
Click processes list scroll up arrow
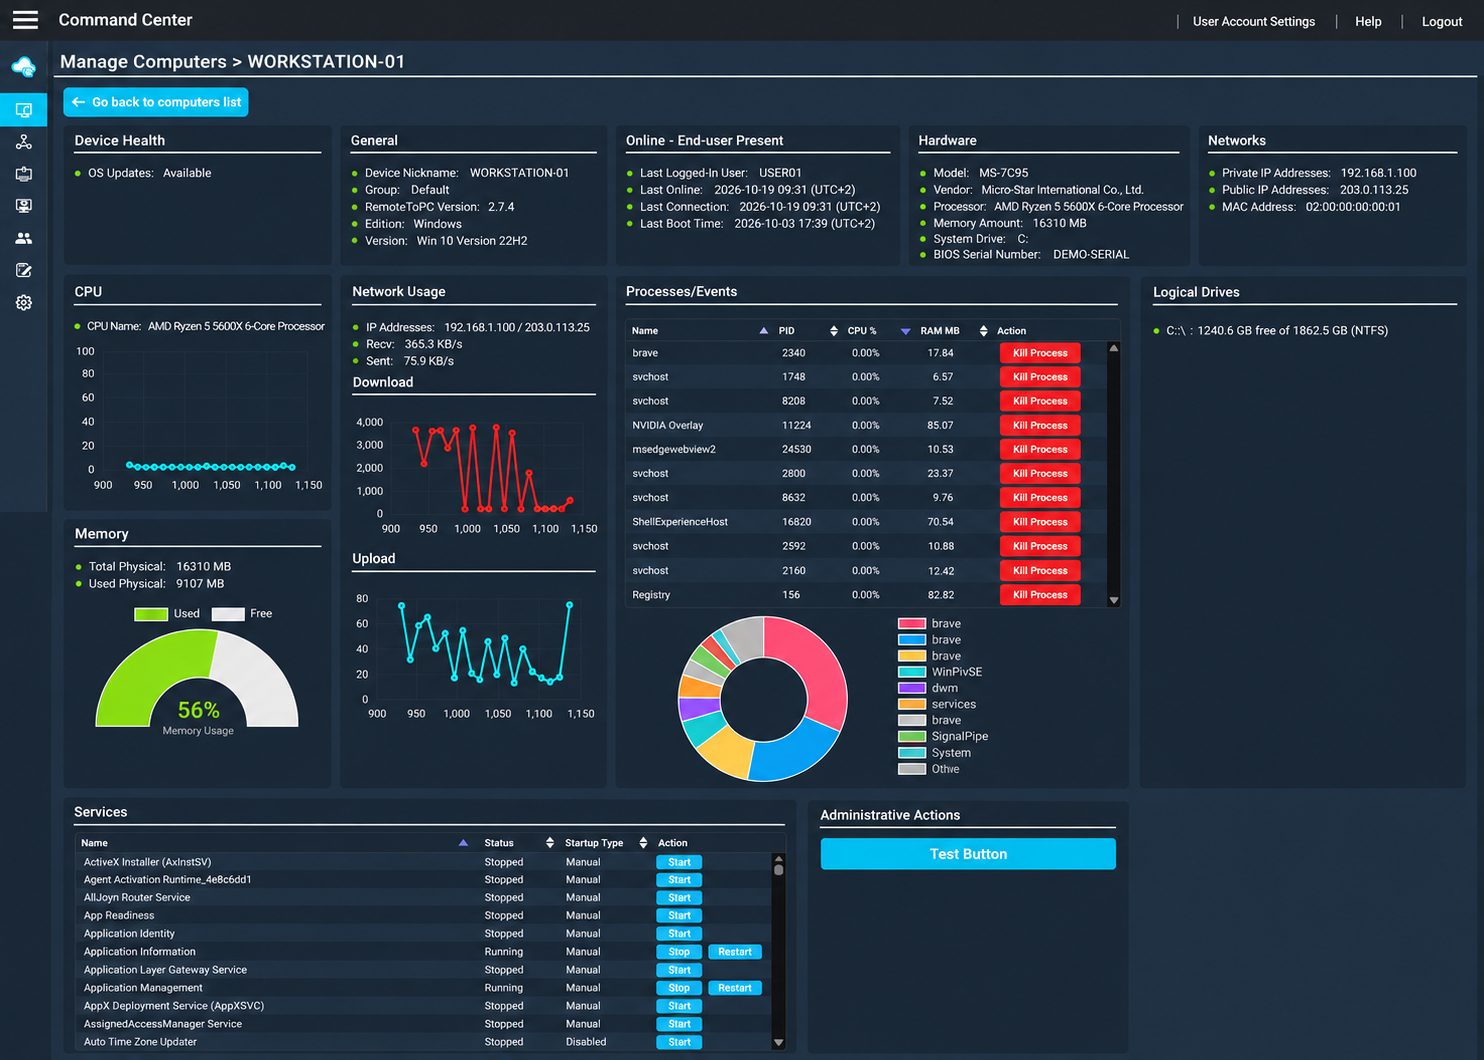pos(1114,348)
